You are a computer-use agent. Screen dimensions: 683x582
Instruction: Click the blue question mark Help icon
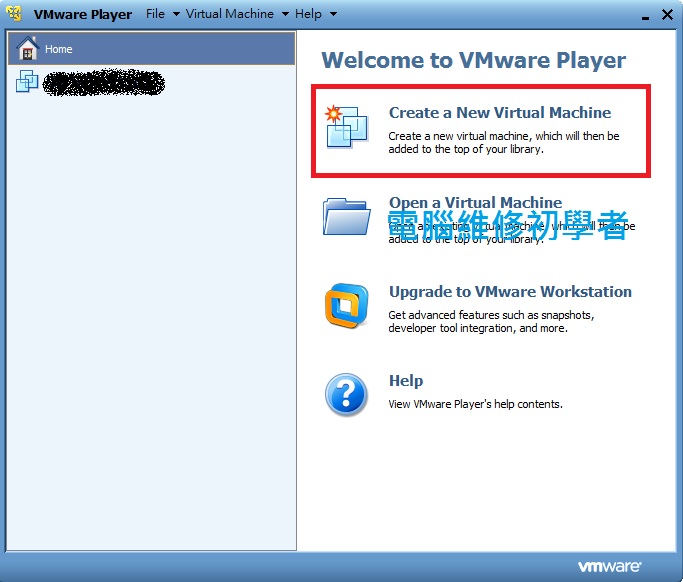(x=346, y=395)
